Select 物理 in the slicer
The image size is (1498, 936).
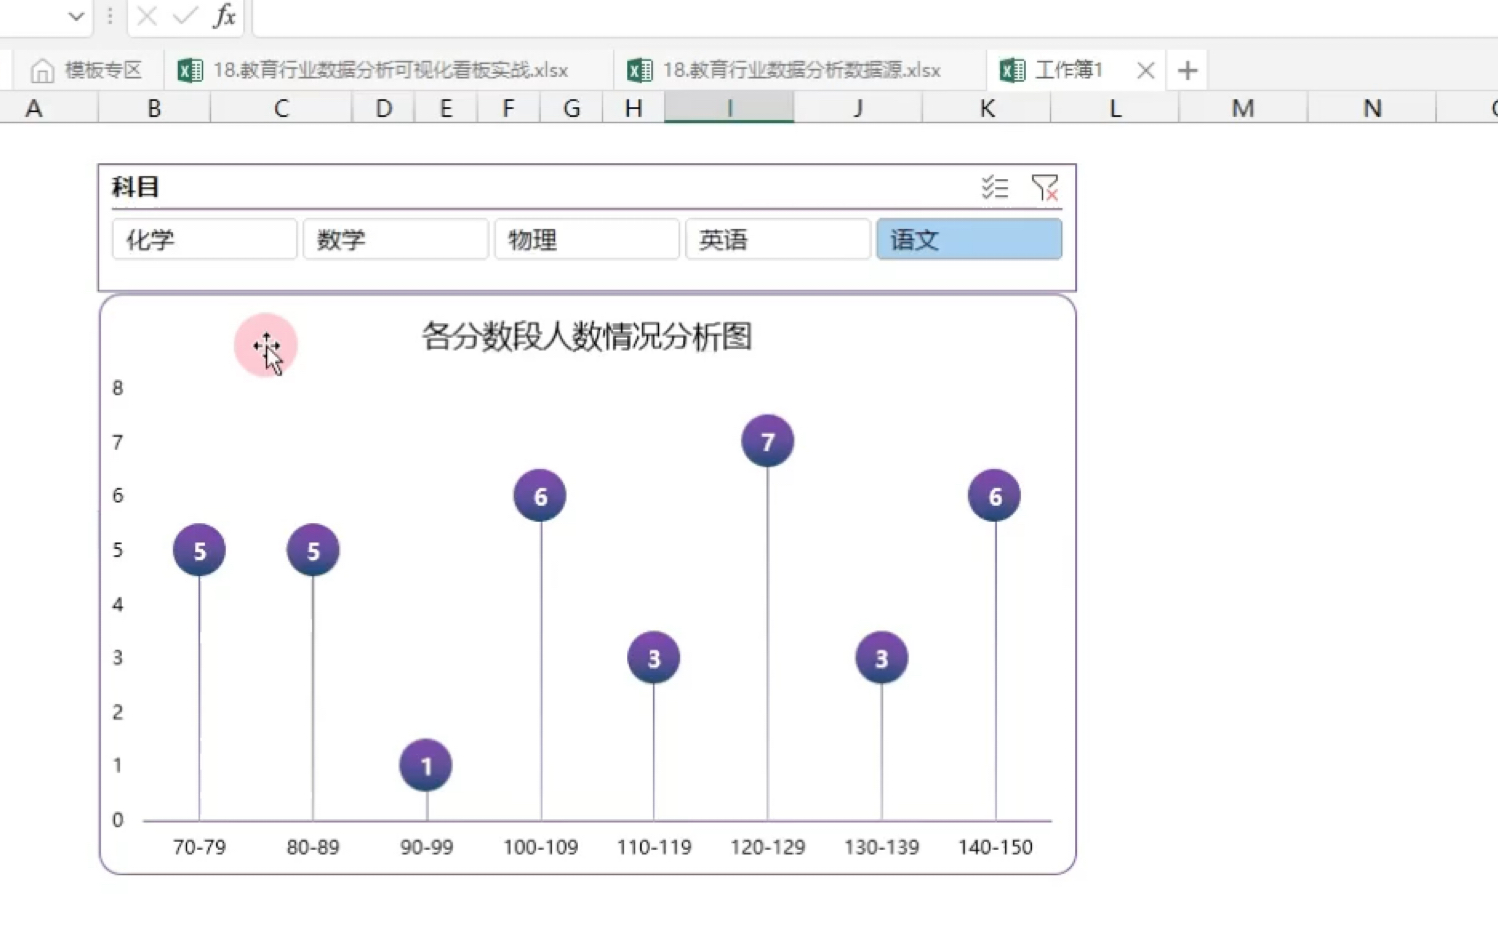(586, 239)
